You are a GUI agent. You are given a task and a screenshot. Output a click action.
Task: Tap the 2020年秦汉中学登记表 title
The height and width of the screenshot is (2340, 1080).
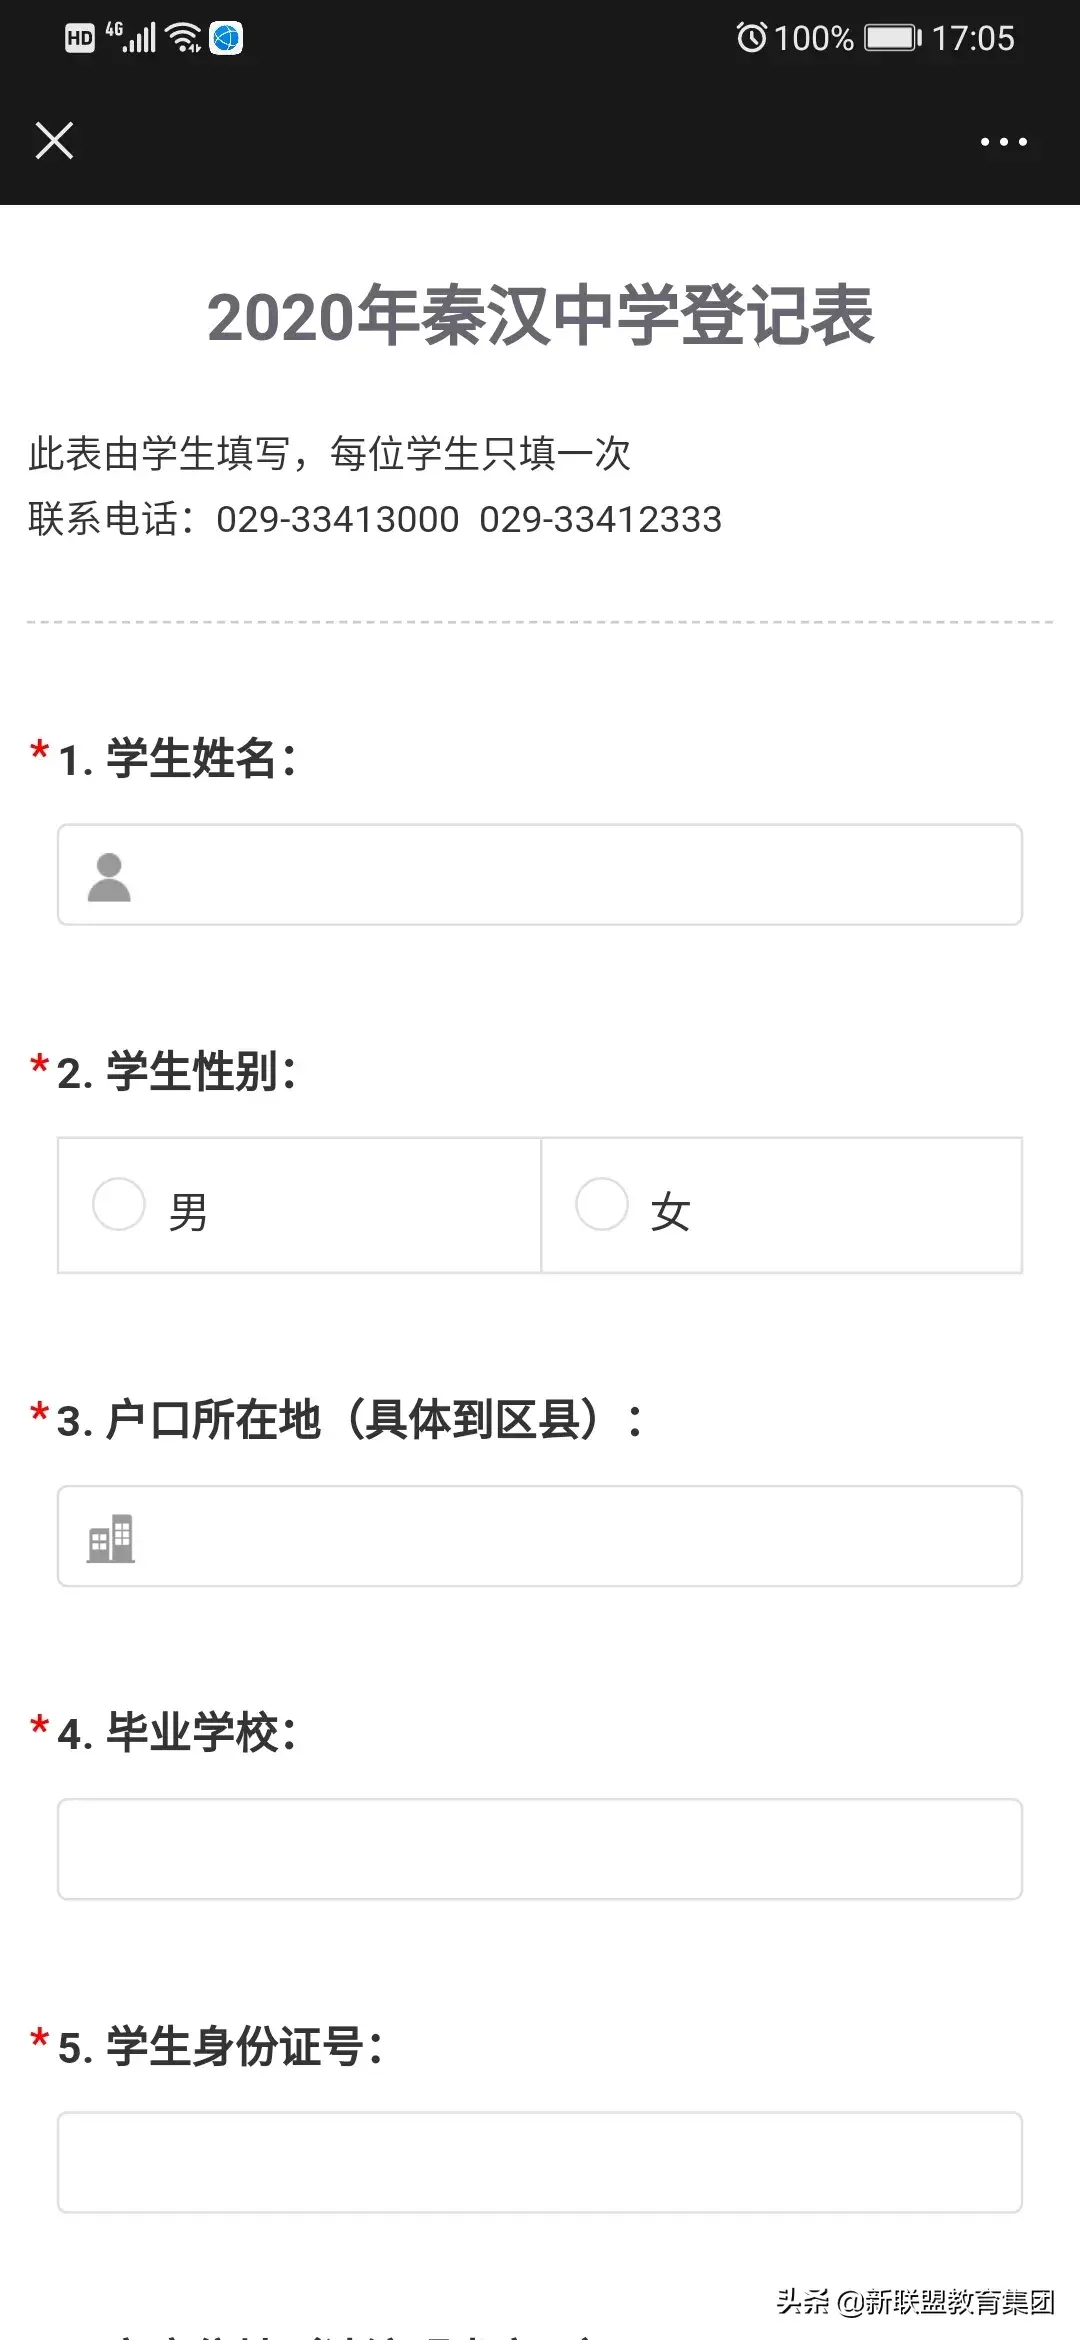point(540,316)
